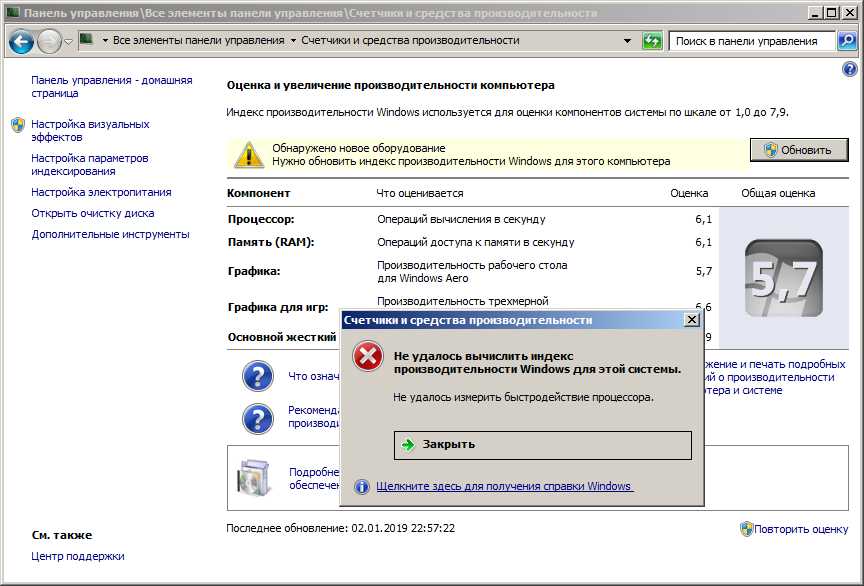
Task: Click shield icon beside 'Повторить оценку'
Action: (746, 529)
